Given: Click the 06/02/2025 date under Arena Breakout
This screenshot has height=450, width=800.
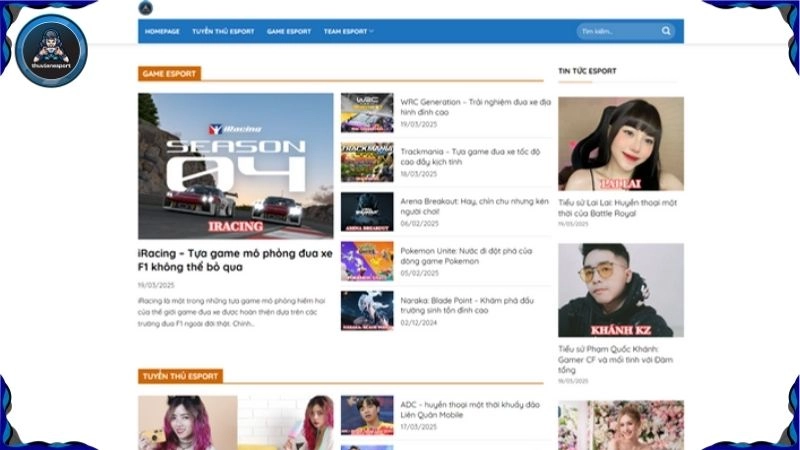Looking at the screenshot, I should coord(419,223).
